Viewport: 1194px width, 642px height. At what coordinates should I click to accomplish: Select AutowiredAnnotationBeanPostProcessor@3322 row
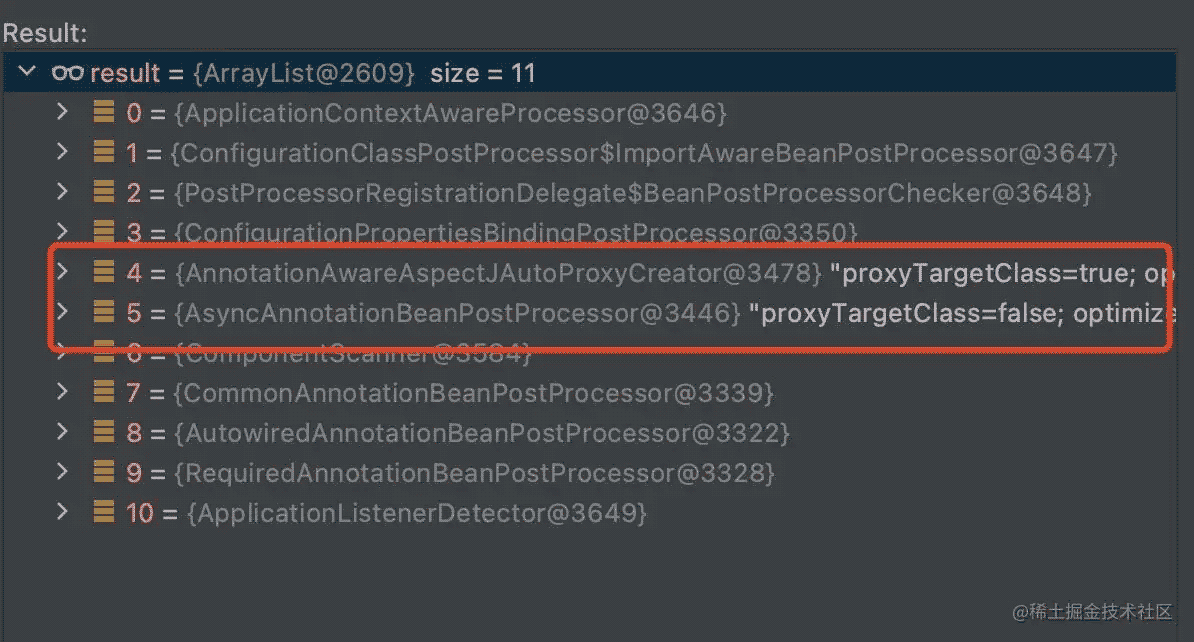pyautogui.click(x=589, y=433)
